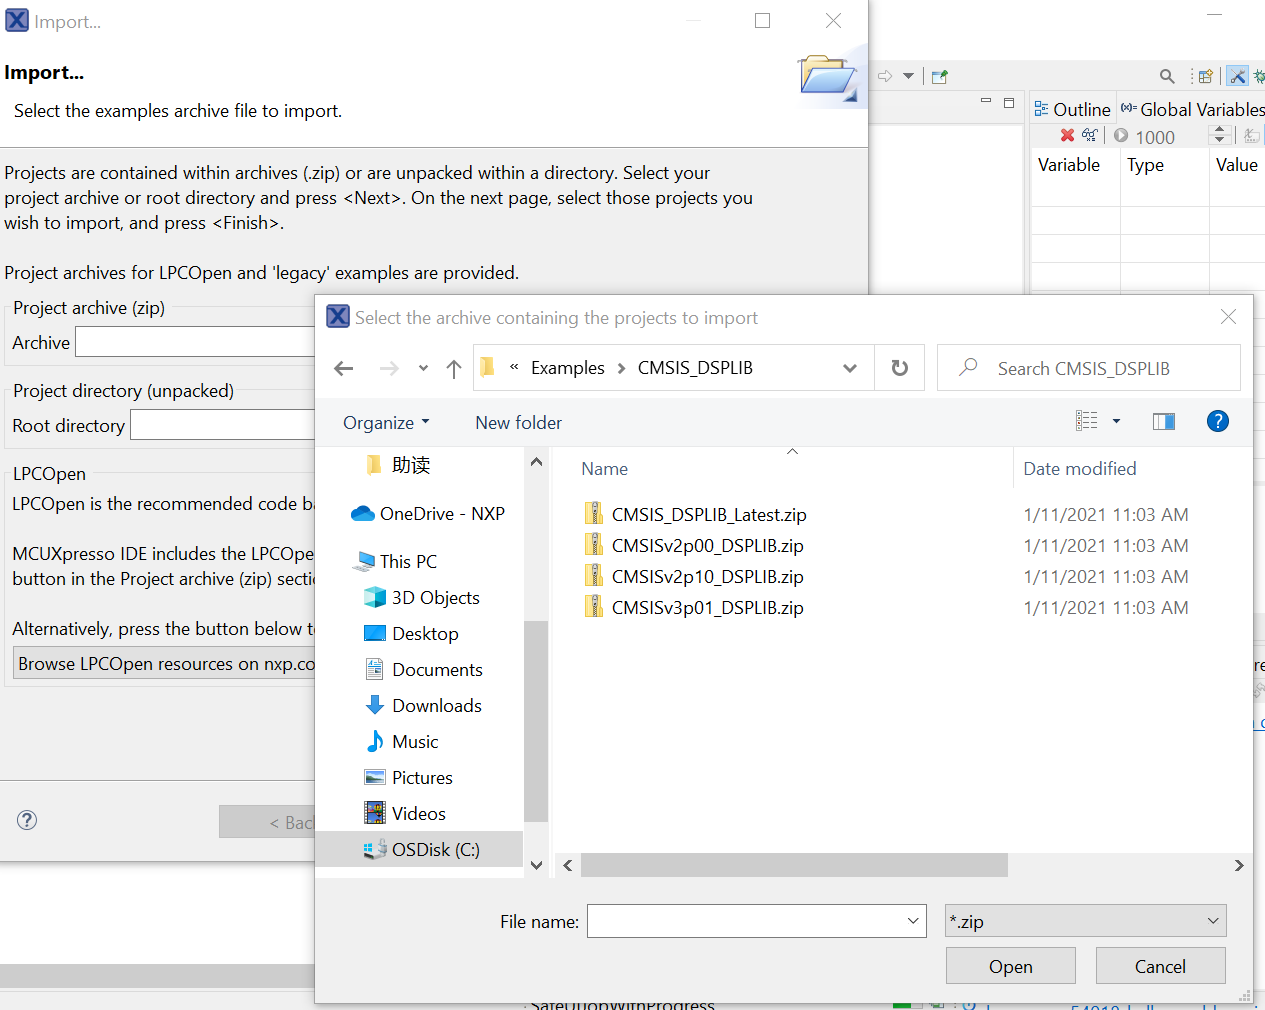This screenshot has width=1265, height=1010.
Task: Maximize the panel with the restore icon
Action: [x=1008, y=102]
